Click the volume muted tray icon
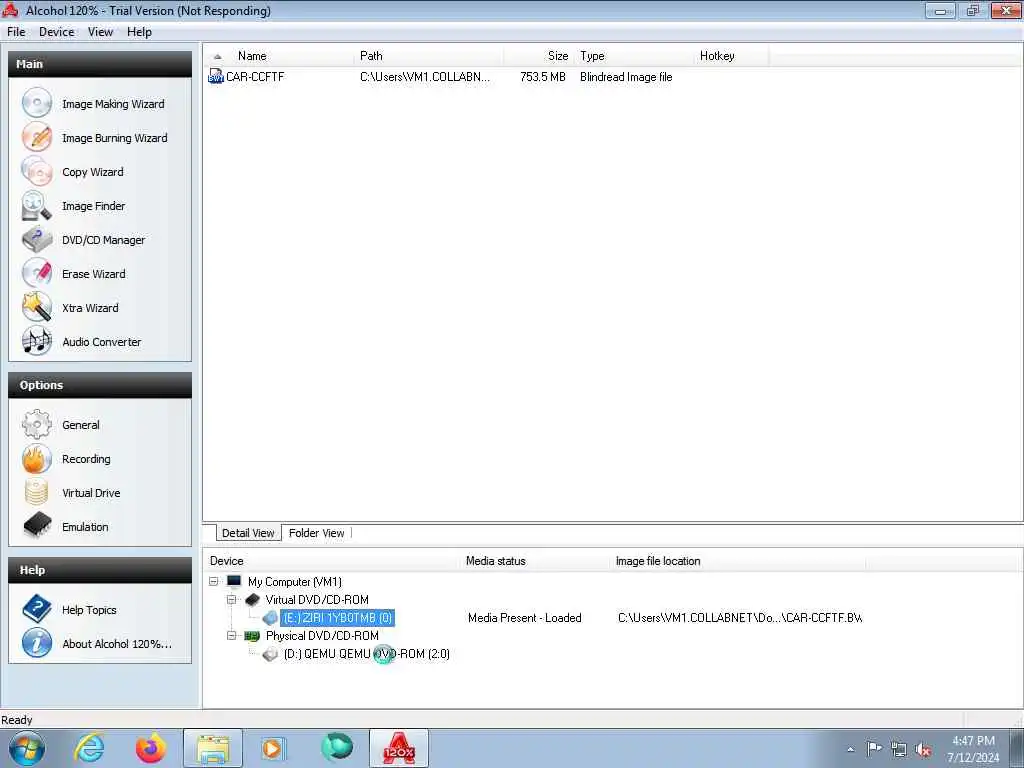1024x768 pixels. point(923,749)
